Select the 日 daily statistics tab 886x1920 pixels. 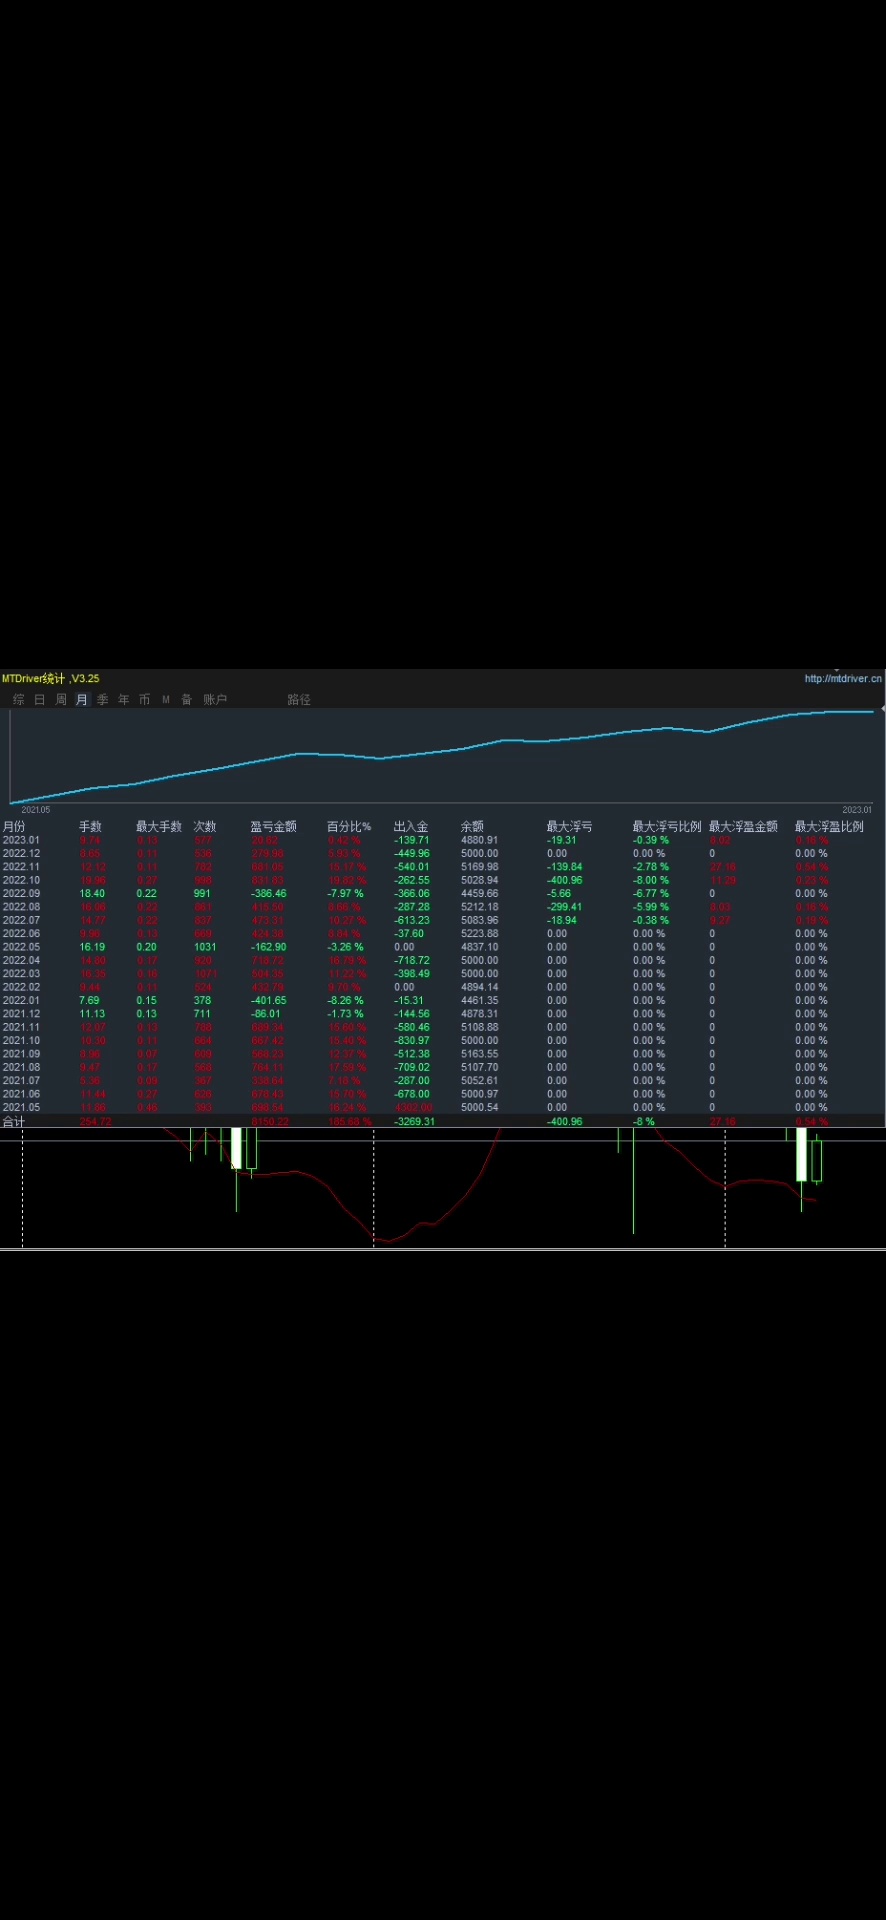pyautogui.click(x=40, y=700)
